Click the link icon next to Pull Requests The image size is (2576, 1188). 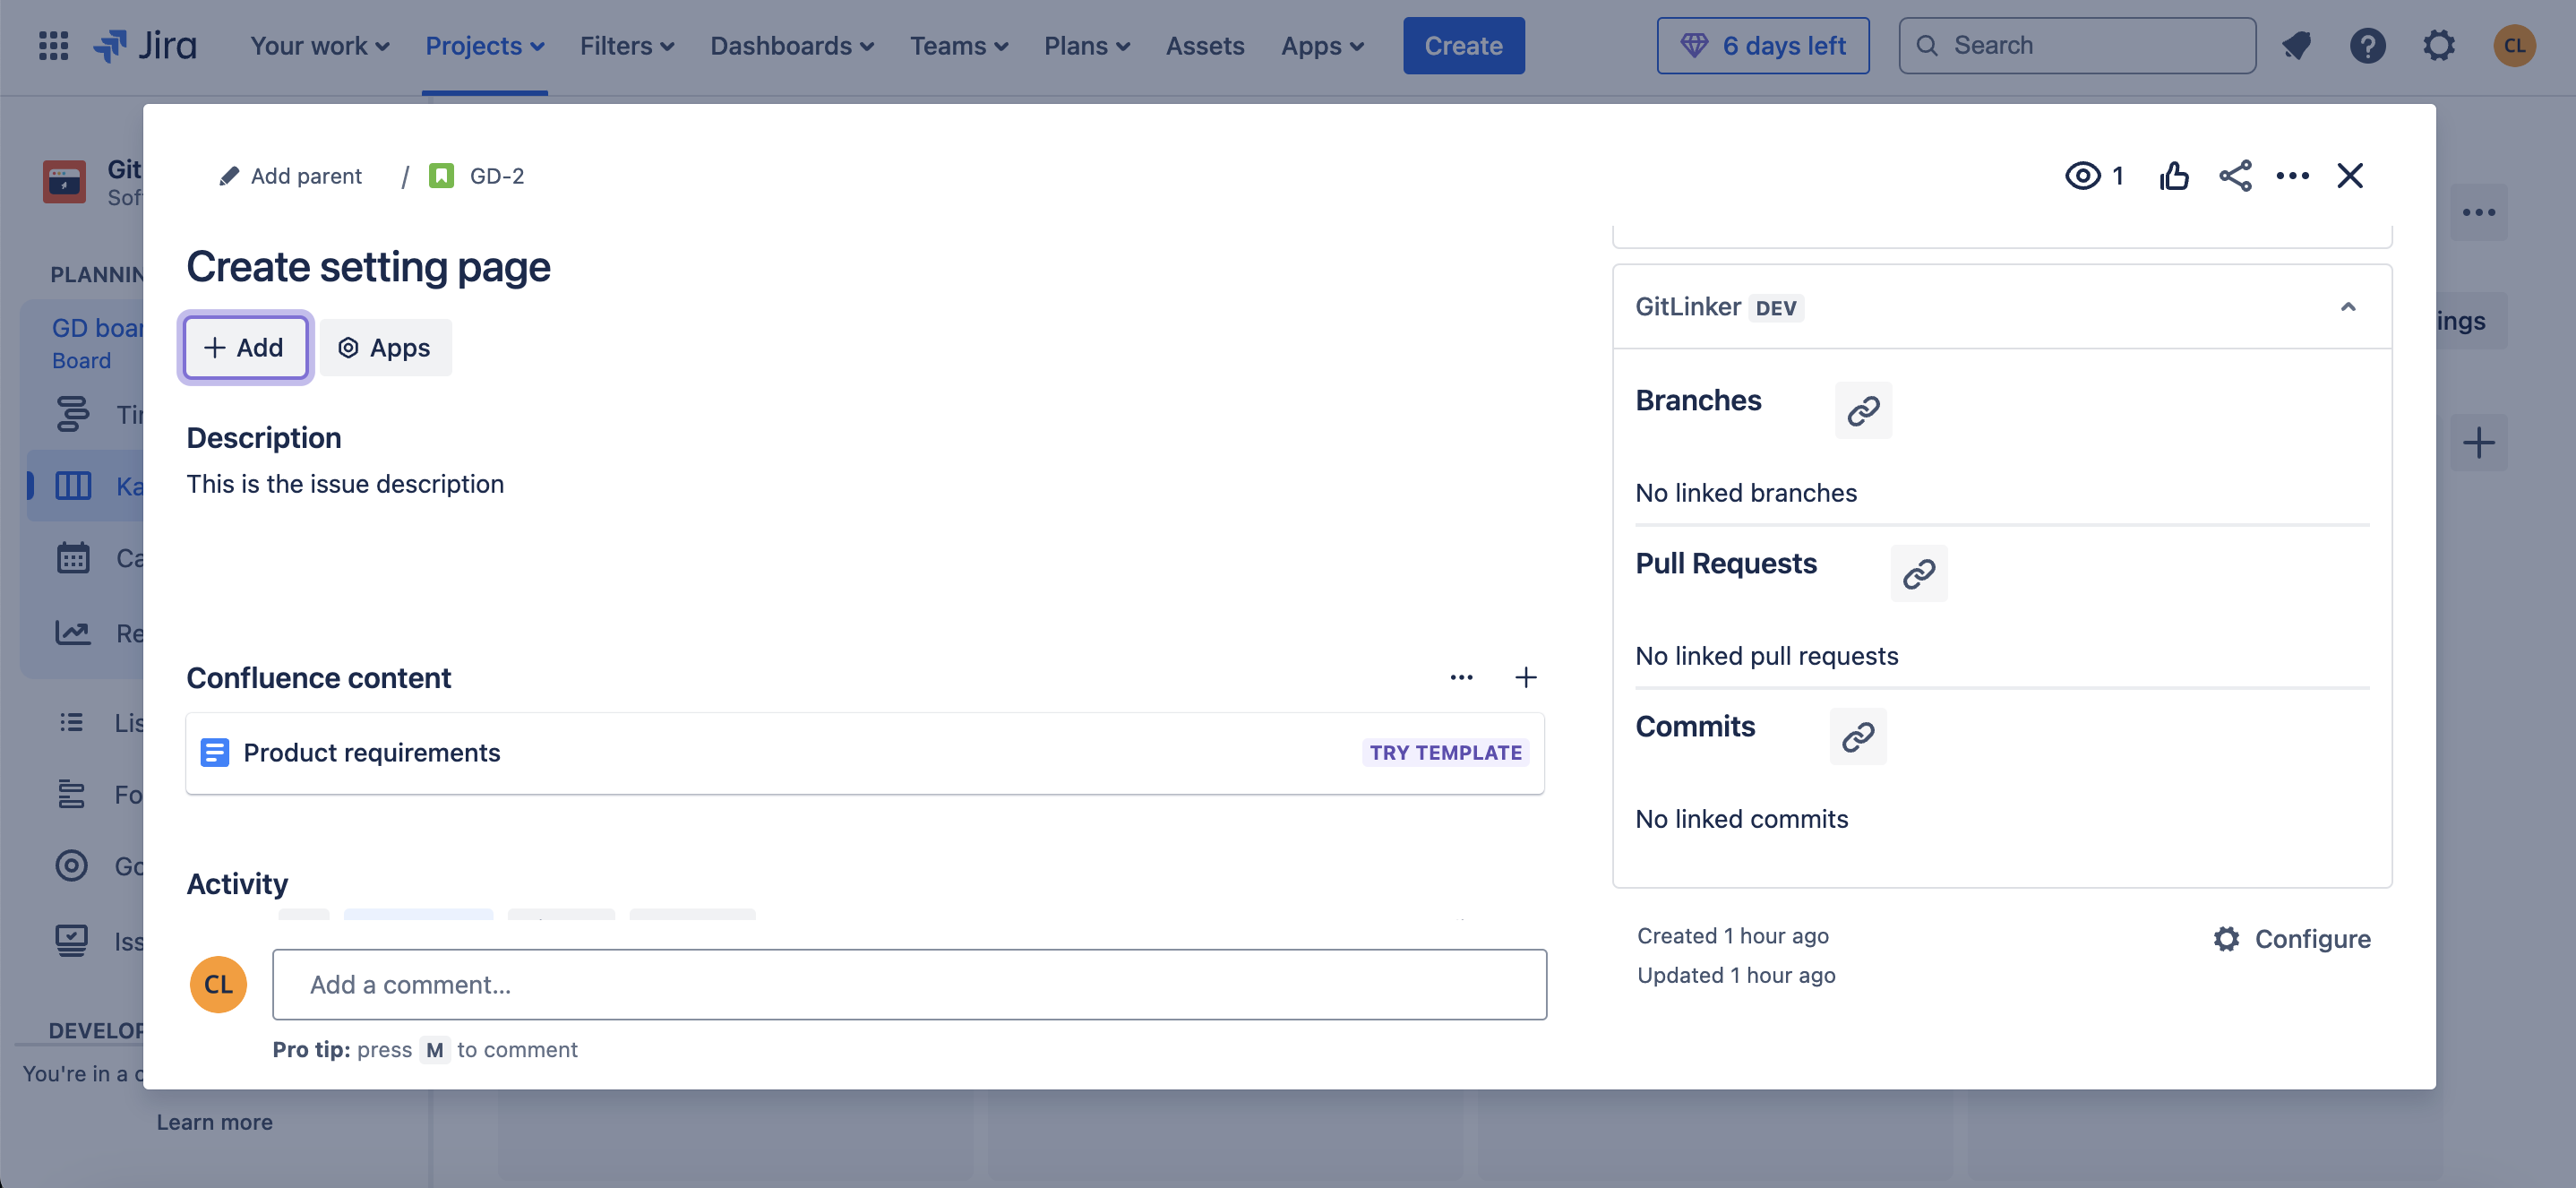point(1918,574)
